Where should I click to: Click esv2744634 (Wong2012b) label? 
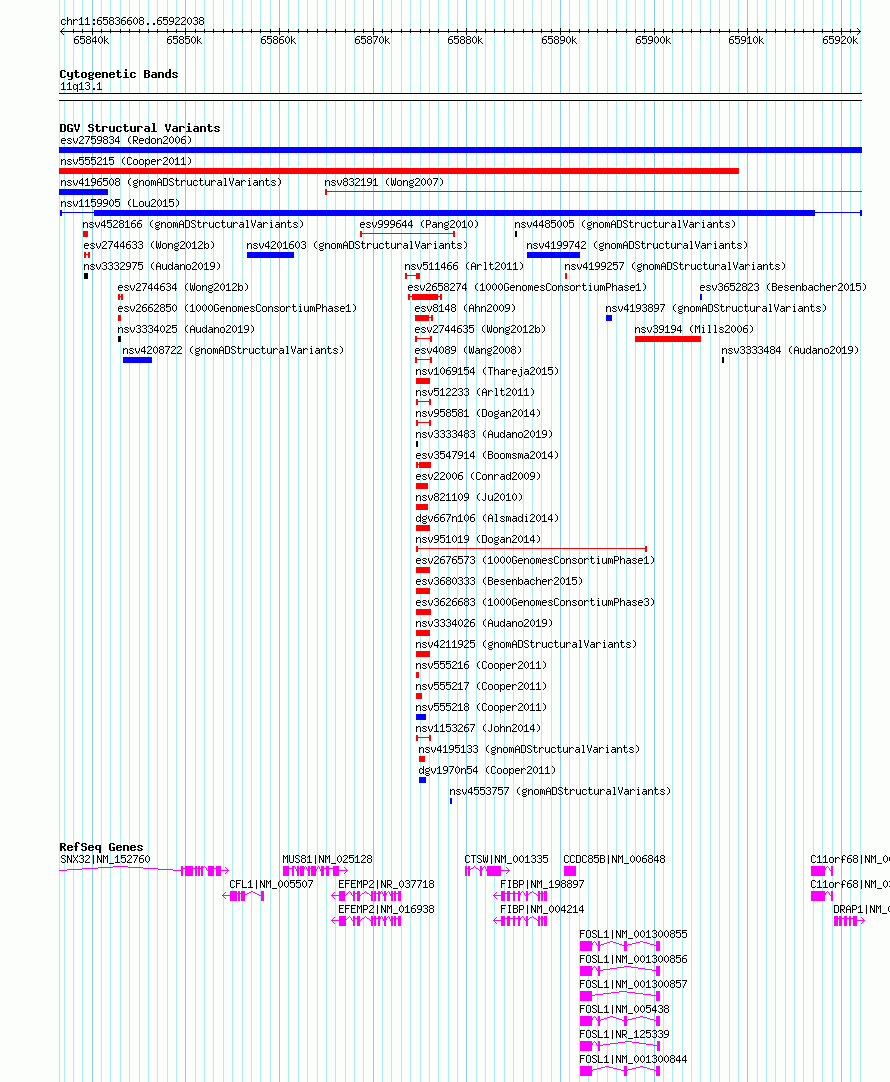[x=184, y=287]
